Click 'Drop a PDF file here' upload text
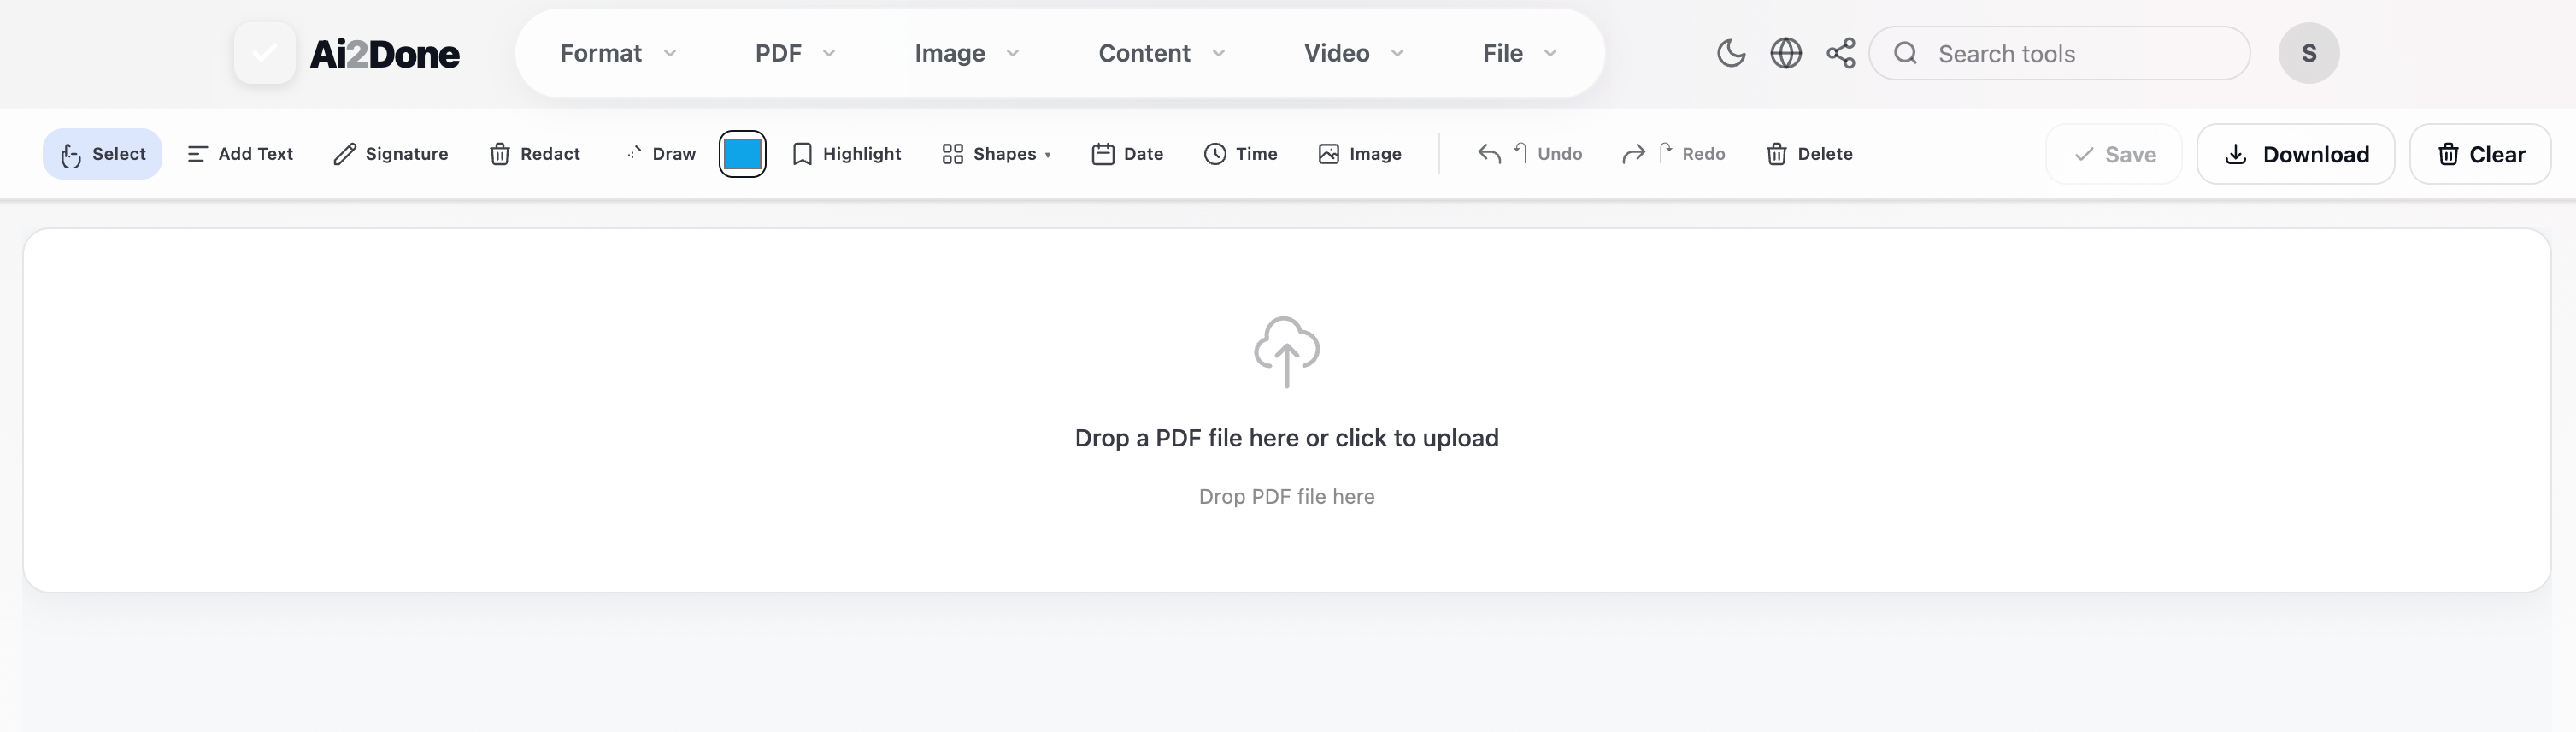Viewport: 2576px width, 732px height. point(1287,438)
